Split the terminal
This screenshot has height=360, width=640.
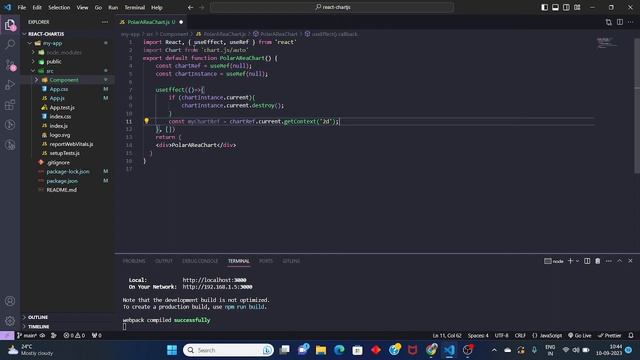coord(587,261)
